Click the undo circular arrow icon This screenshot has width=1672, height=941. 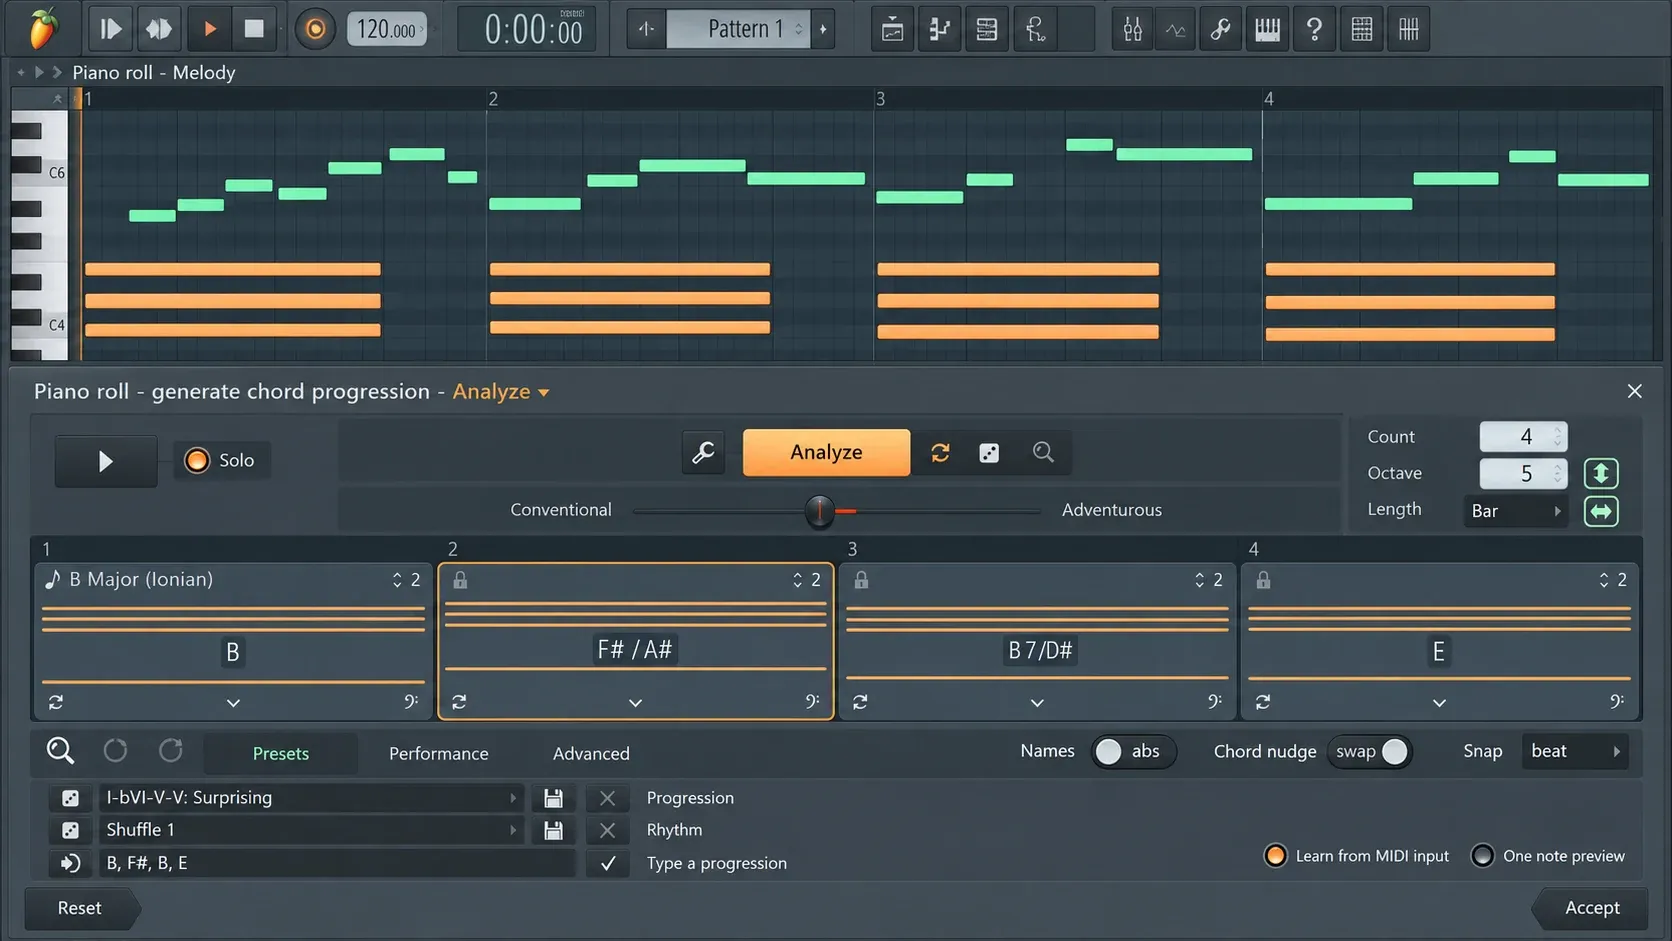115,750
